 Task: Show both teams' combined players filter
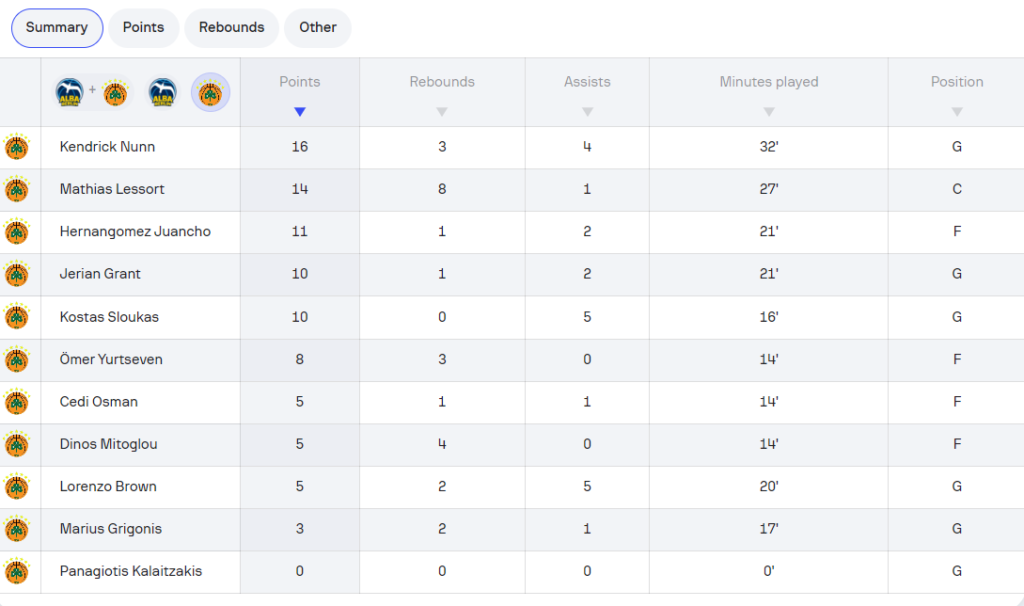(x=93, y=93)
